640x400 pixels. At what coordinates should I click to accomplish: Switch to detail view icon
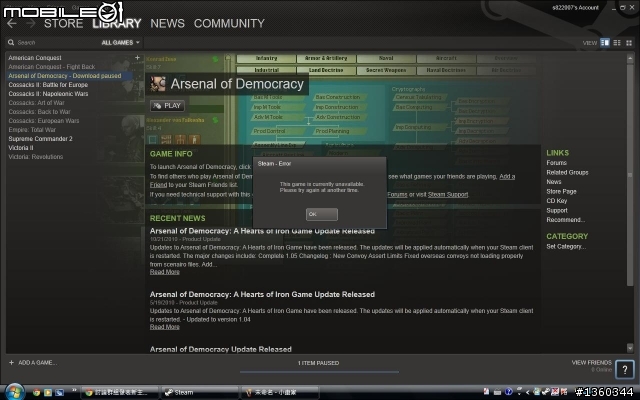point(605,43)
